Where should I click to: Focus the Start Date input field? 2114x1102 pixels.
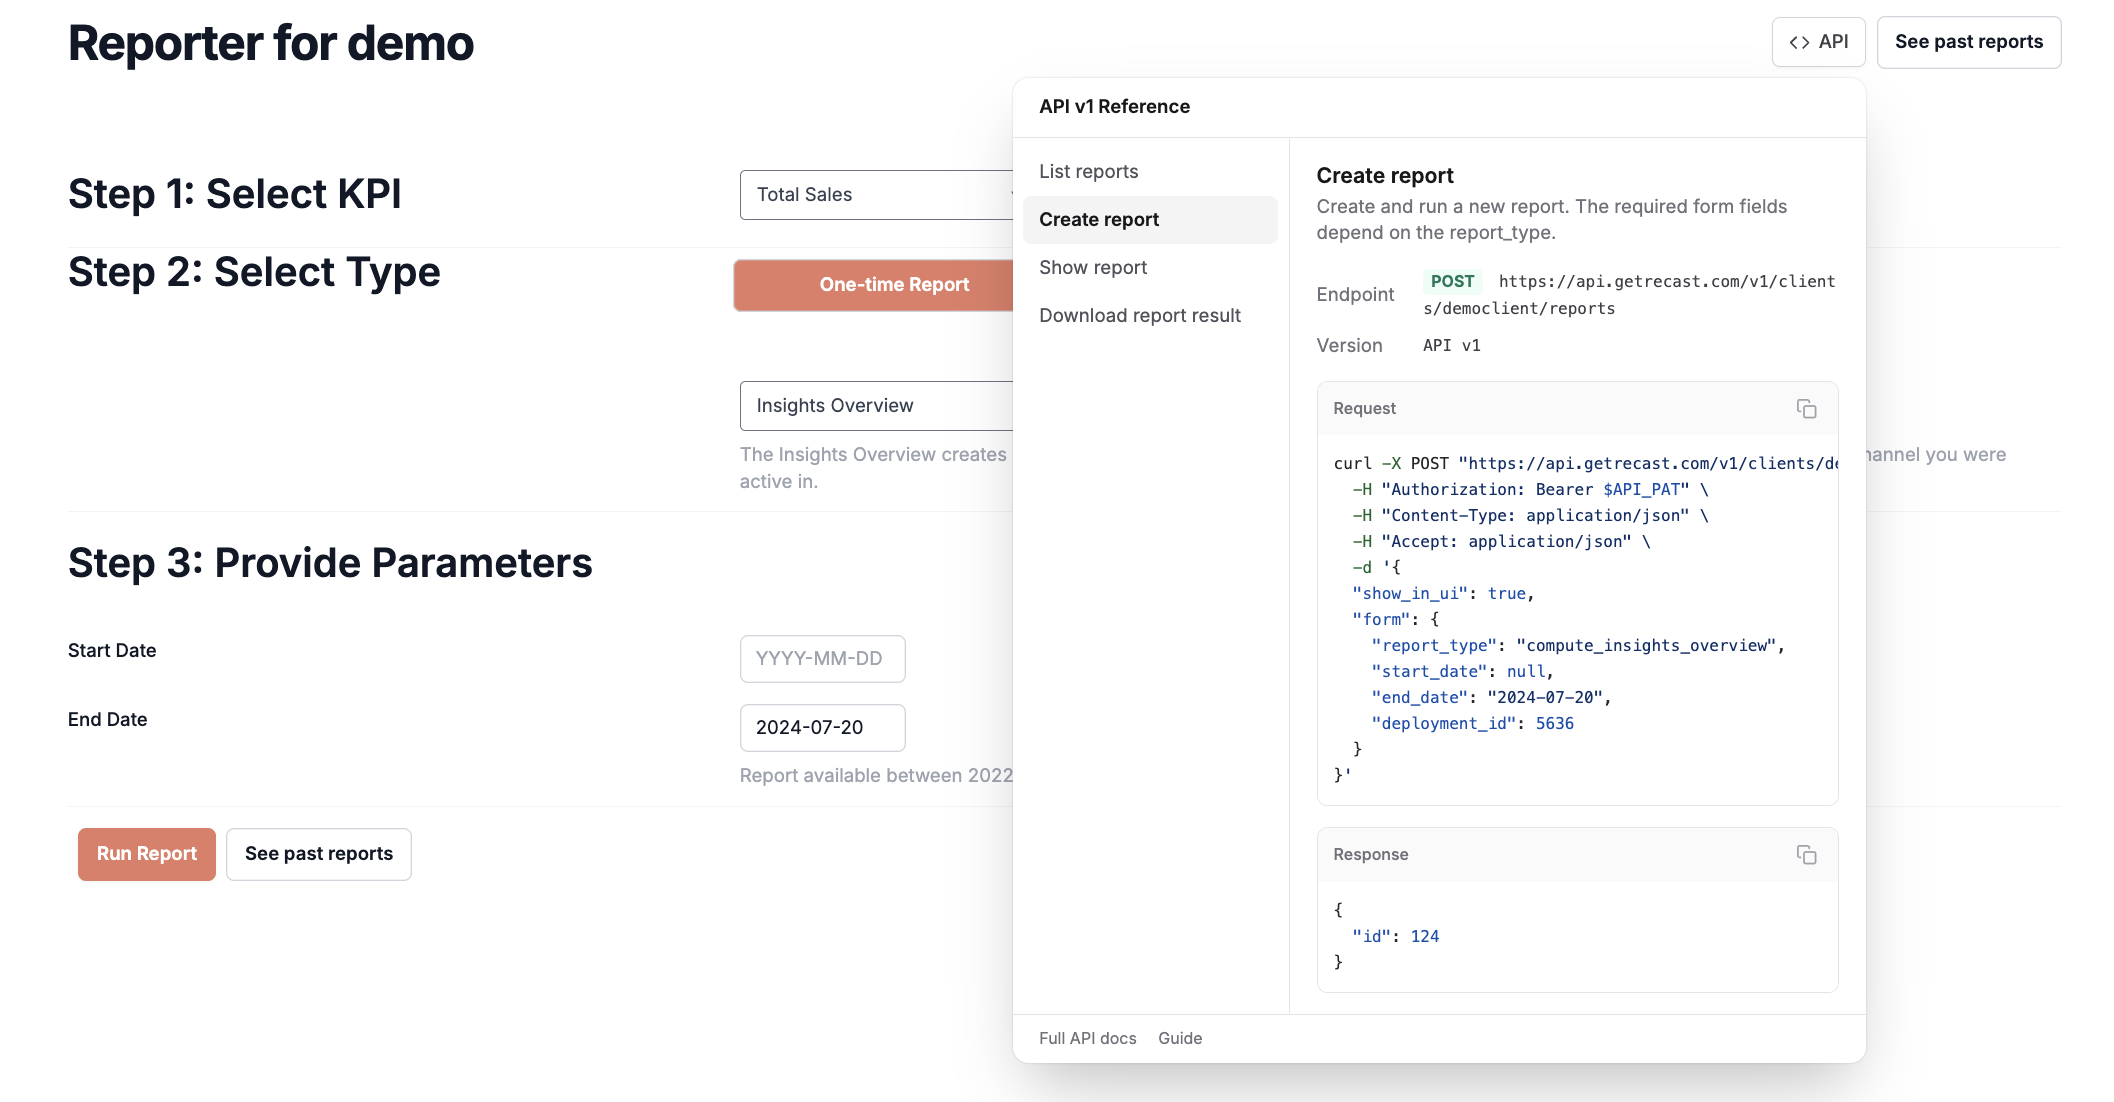tap(822, 659)
